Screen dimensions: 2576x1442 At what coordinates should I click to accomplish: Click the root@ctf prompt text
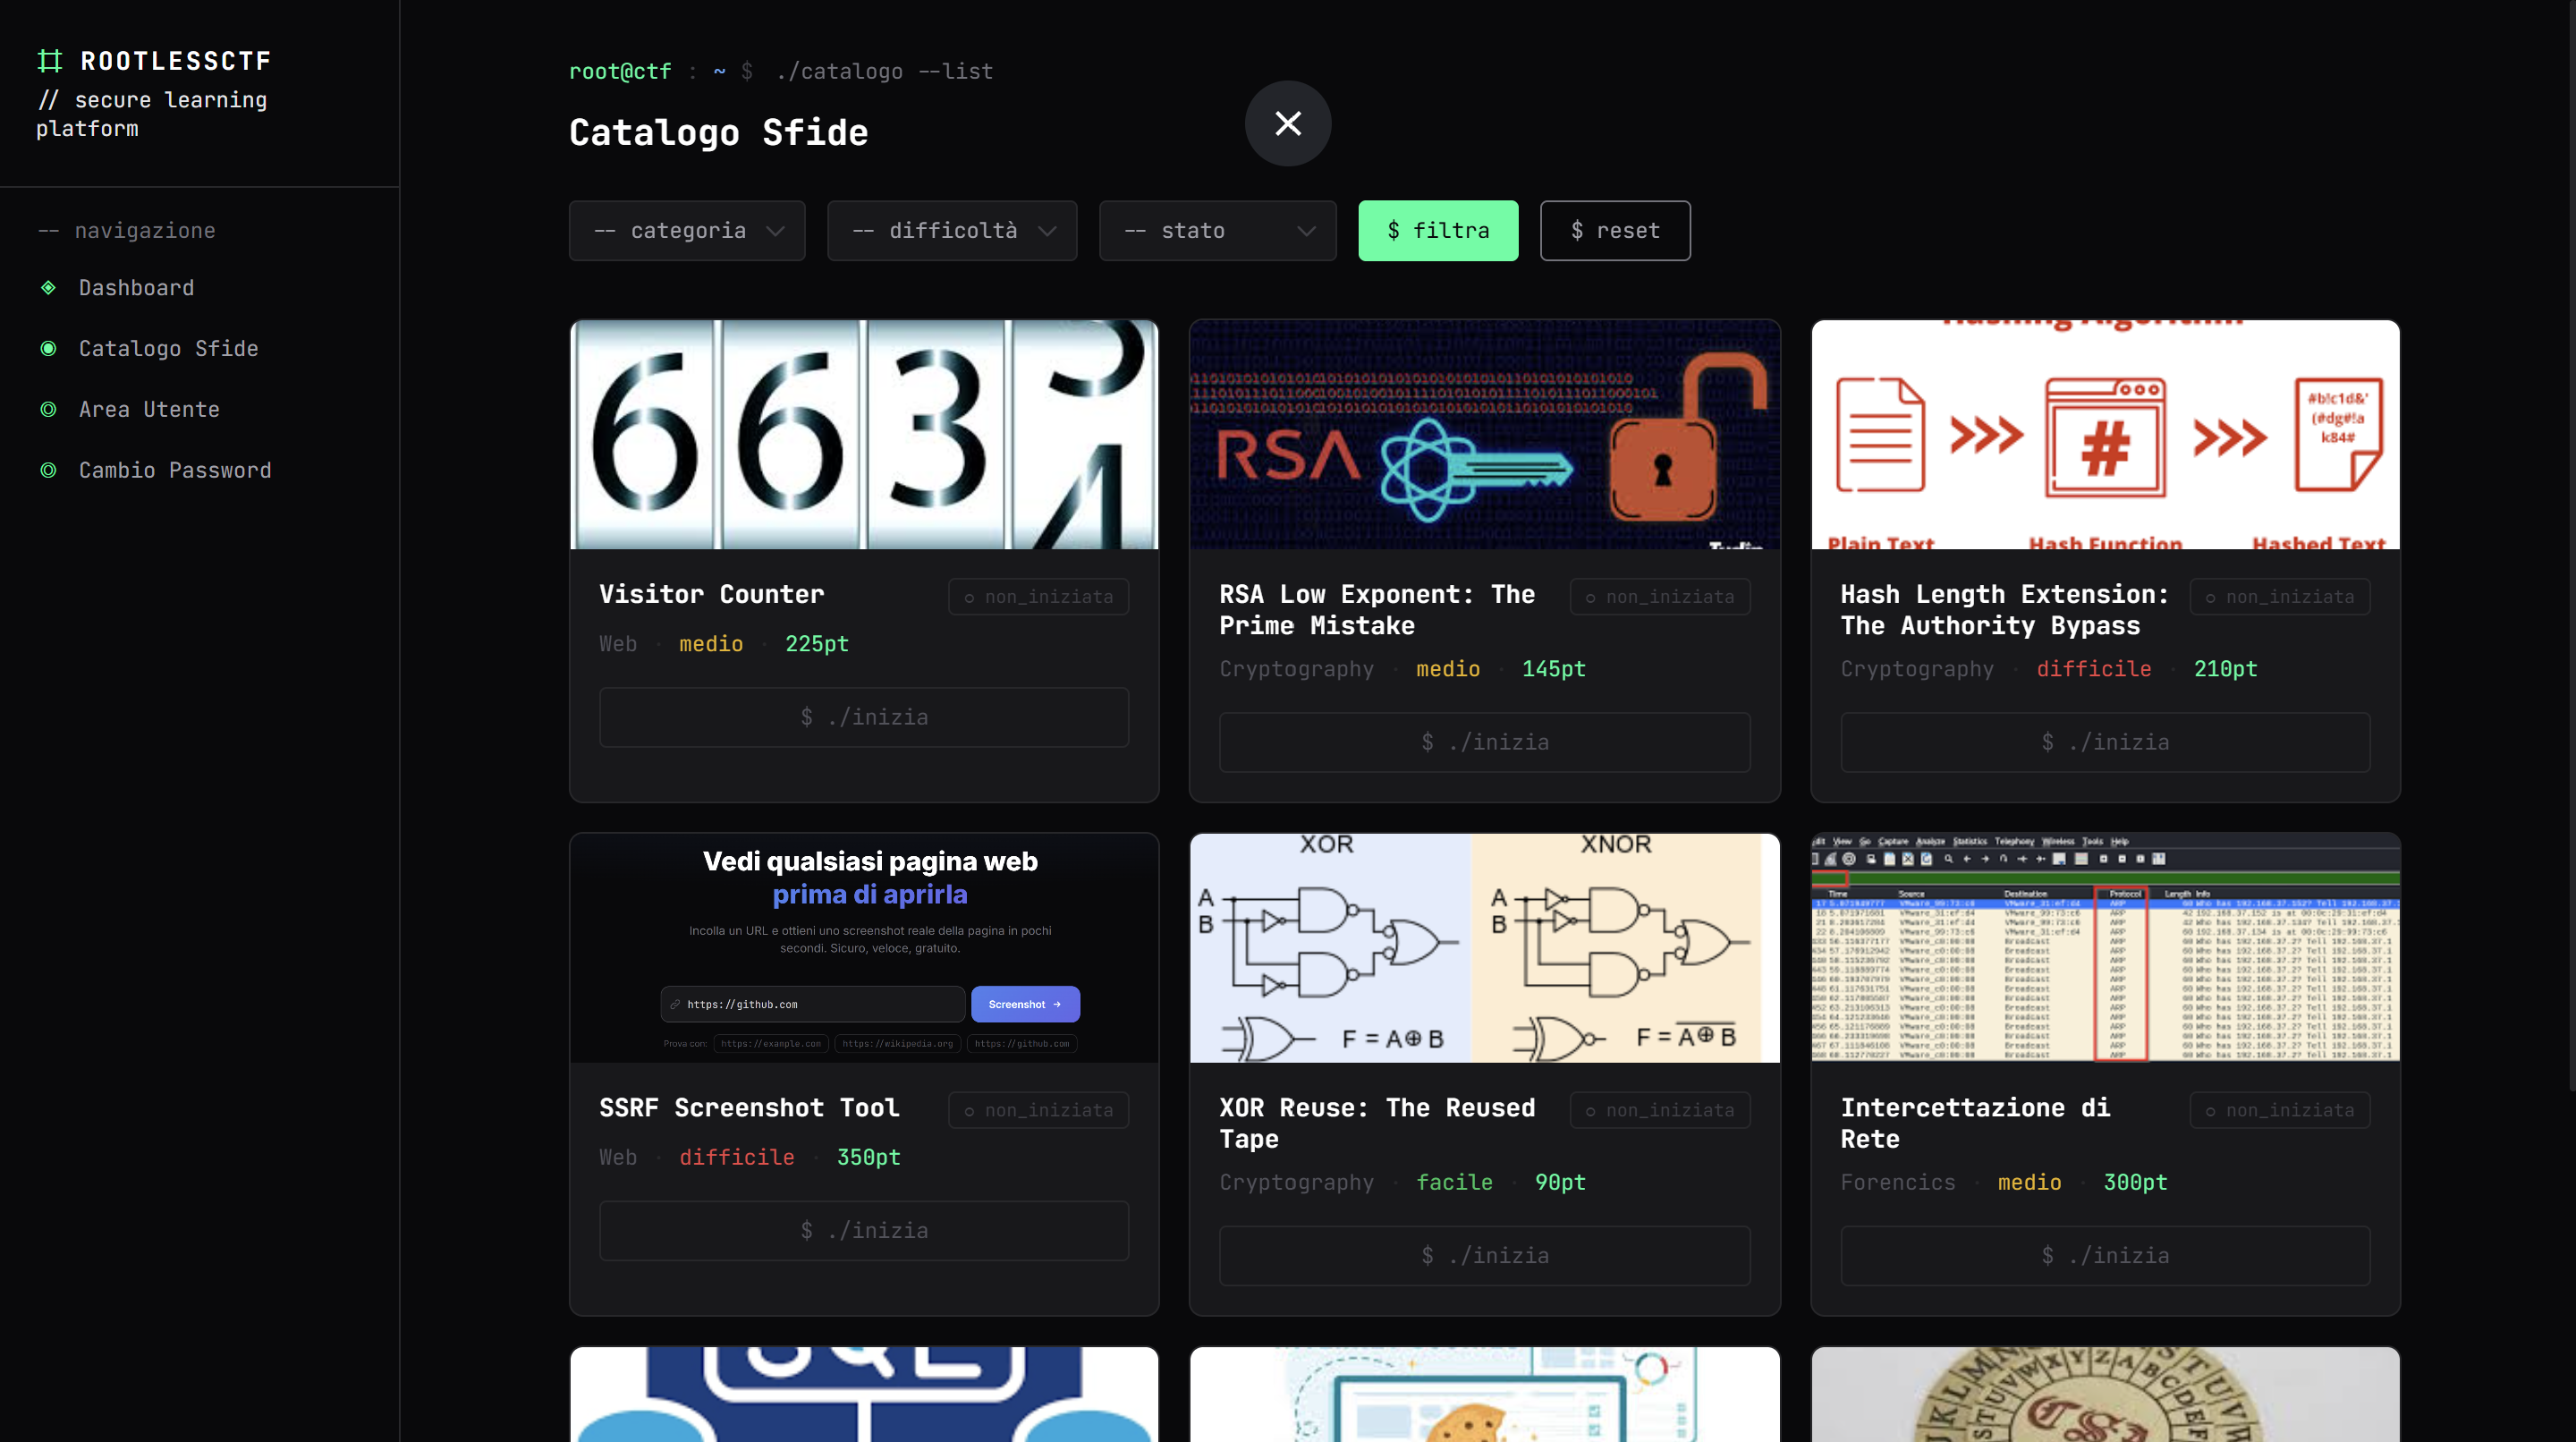tap(620, 72)
